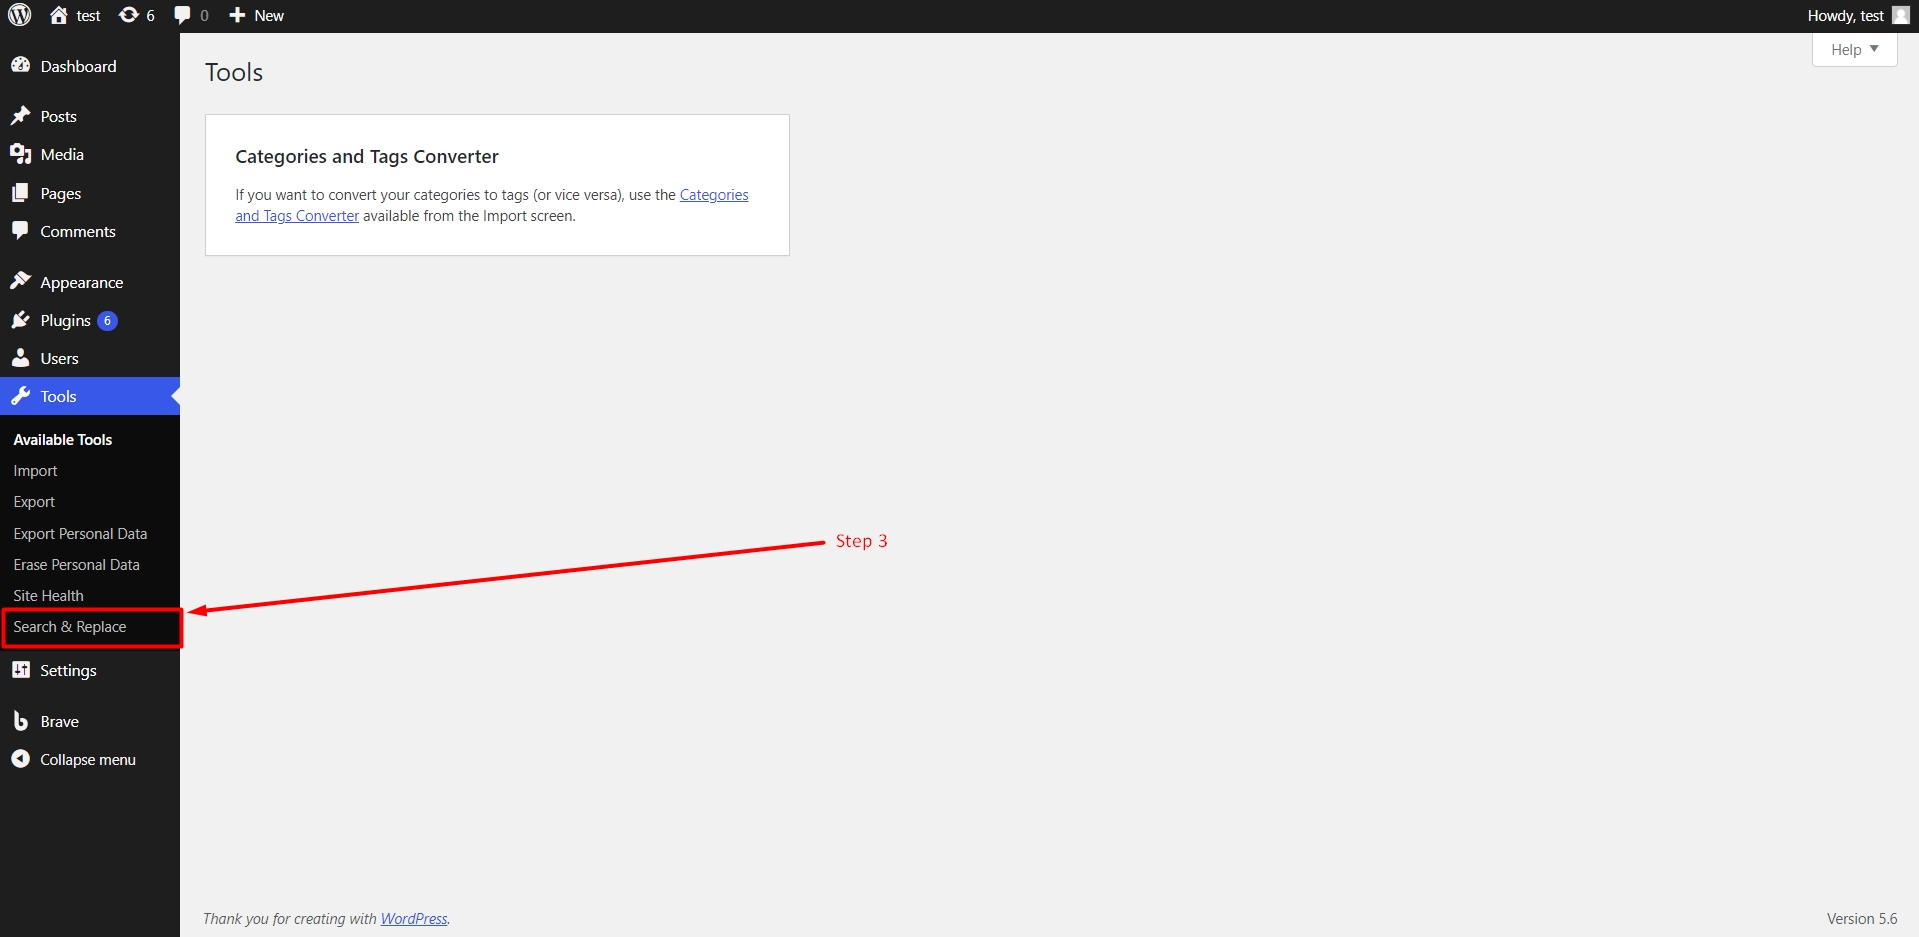Select Erase Personal Data
This screenshot has height=937, width=1919.
point(76,564)
